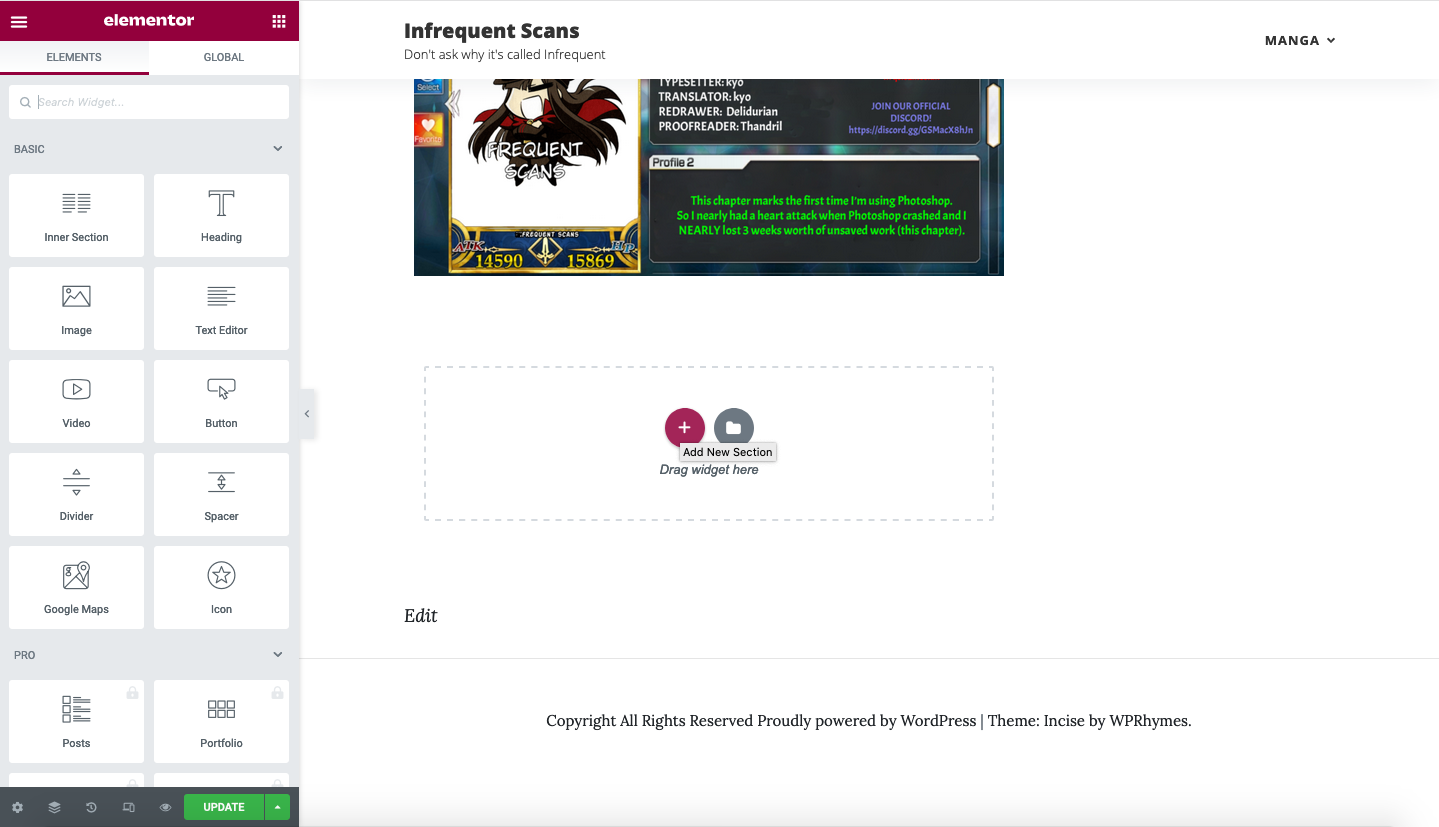Click the Search Widget input field
This screenshot has width=1439, height=827.
149,102
